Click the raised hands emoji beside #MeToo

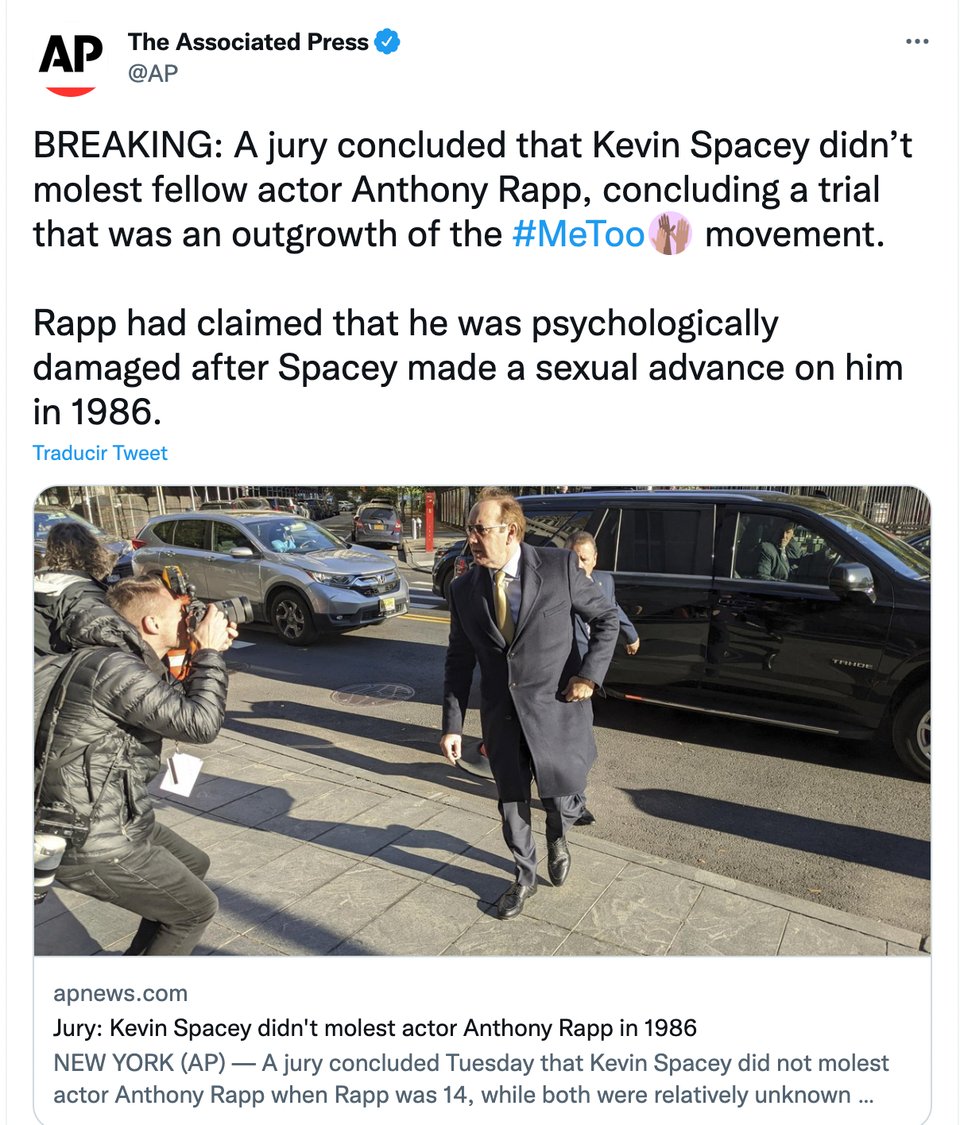670,234
